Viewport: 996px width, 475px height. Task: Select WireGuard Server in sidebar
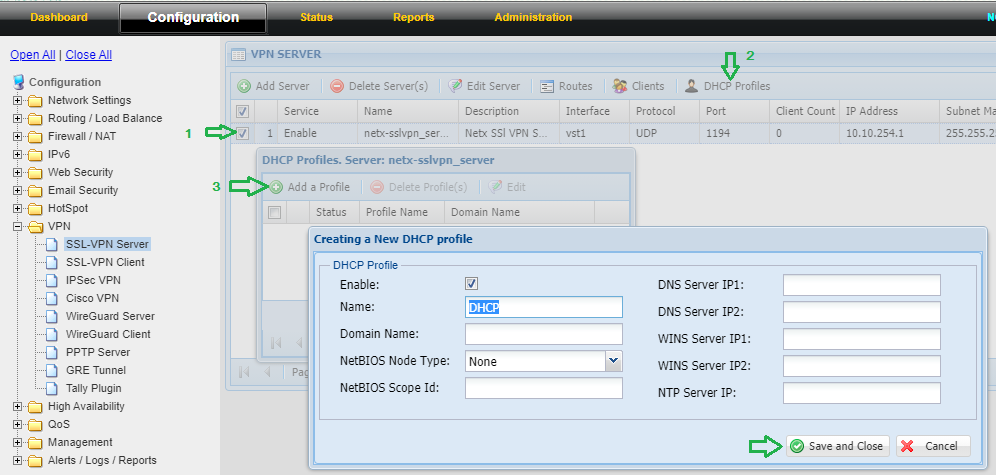click(x=110, y=316)
